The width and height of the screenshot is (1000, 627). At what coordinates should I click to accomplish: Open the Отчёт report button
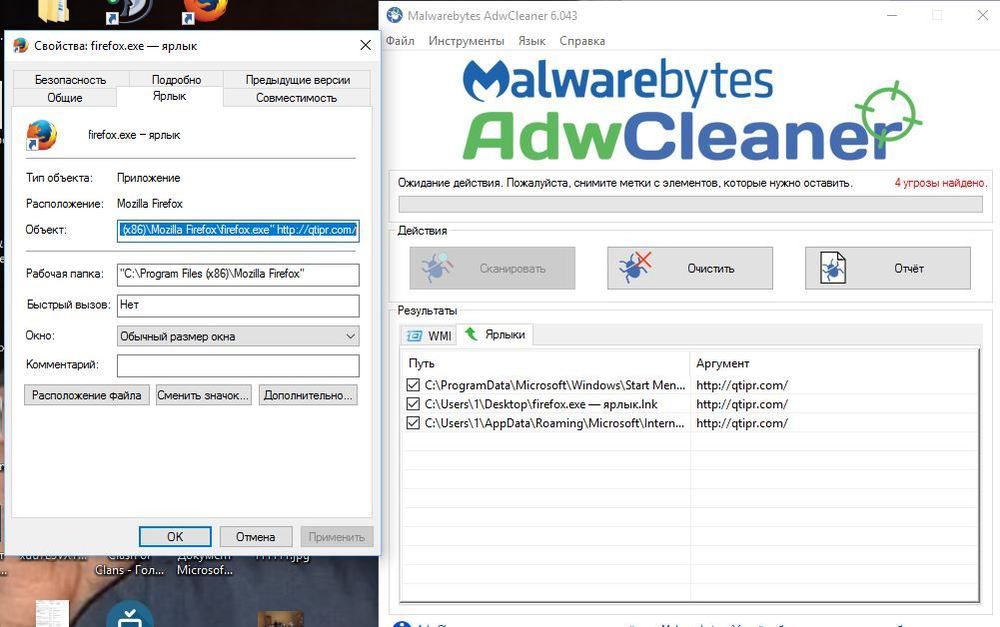click(888, 269)
